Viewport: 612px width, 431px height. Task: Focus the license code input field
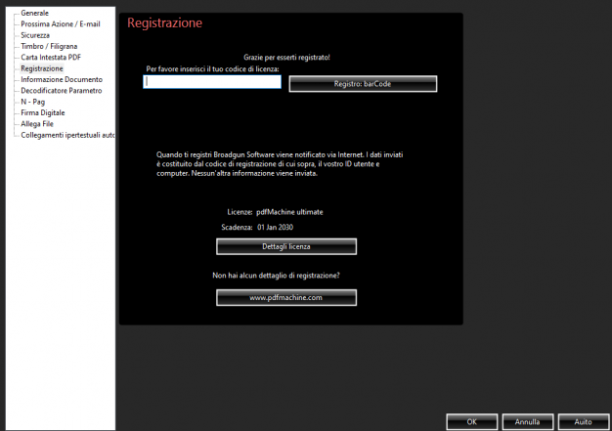click(x=212, y=82)
